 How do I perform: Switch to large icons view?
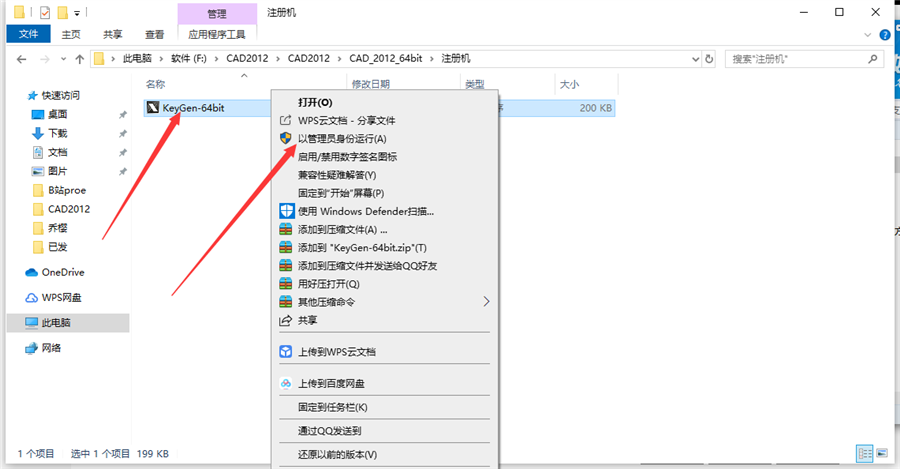pos(882,453)
